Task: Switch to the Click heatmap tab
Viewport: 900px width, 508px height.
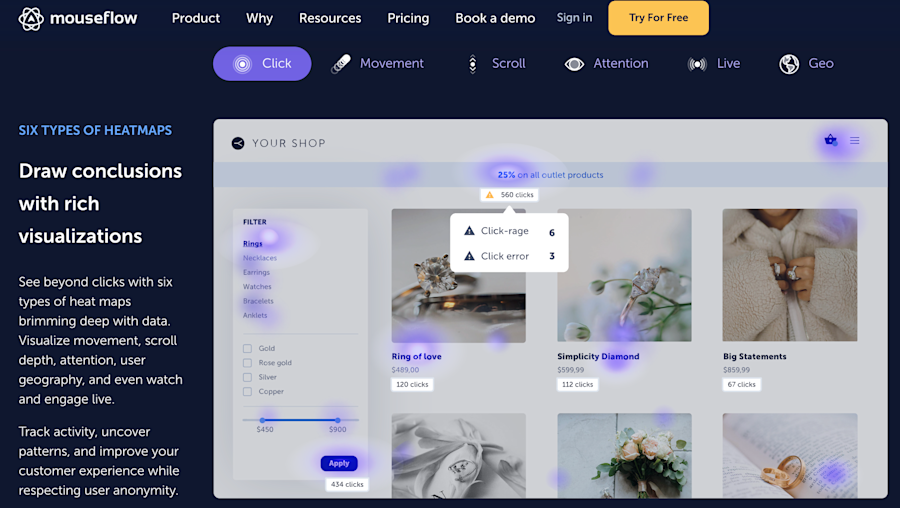Action: (x=262, y=64)
